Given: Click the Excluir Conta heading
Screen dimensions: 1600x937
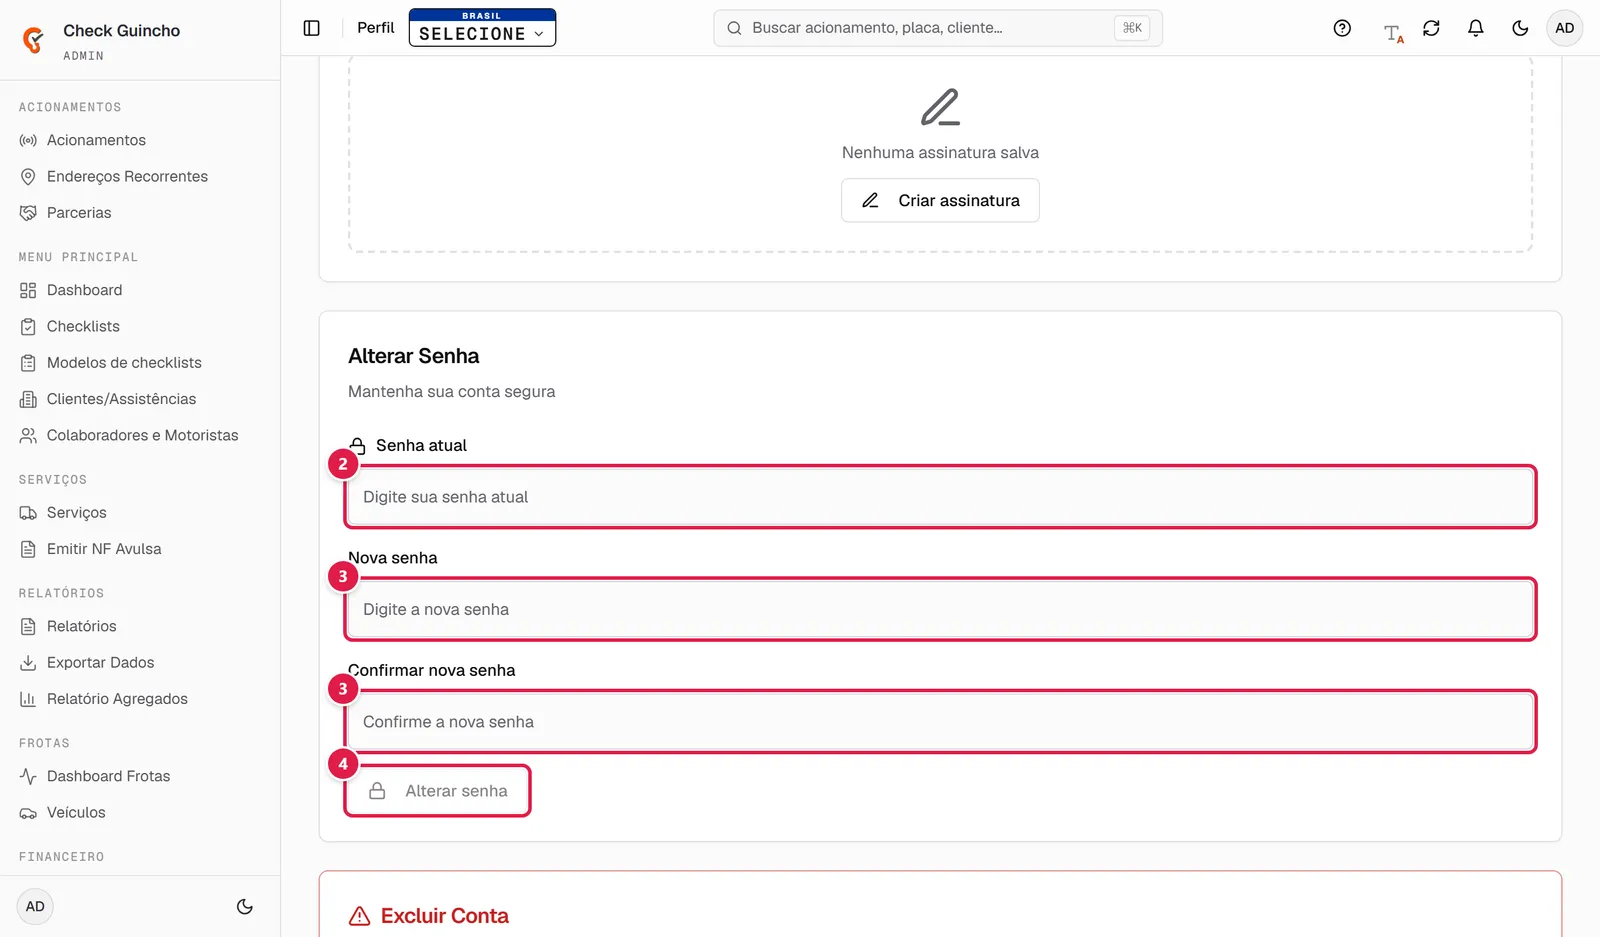Looking at the screenshot, I should 445,916.
